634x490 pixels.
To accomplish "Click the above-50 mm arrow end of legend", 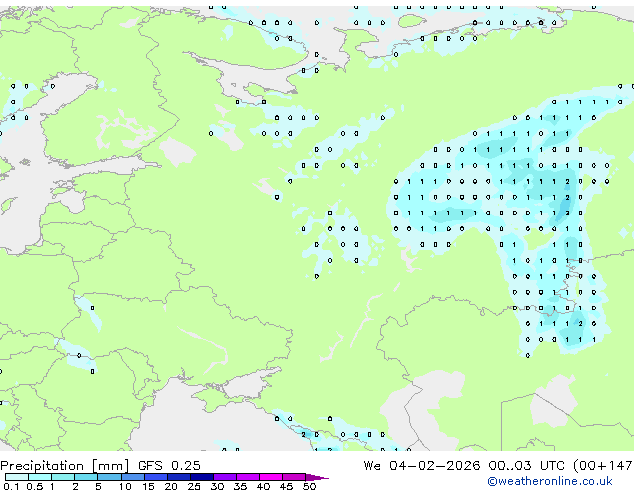I will coord(317,477).
